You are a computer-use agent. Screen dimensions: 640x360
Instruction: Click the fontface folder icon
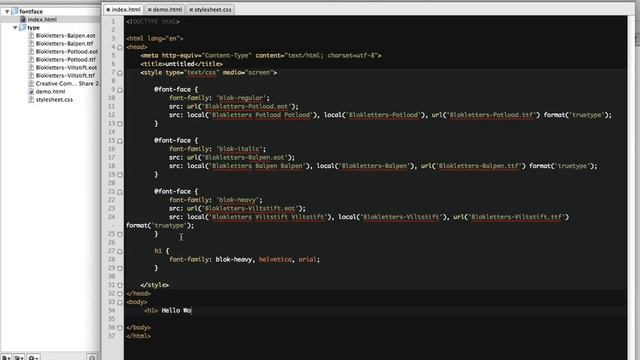[15, 11]
